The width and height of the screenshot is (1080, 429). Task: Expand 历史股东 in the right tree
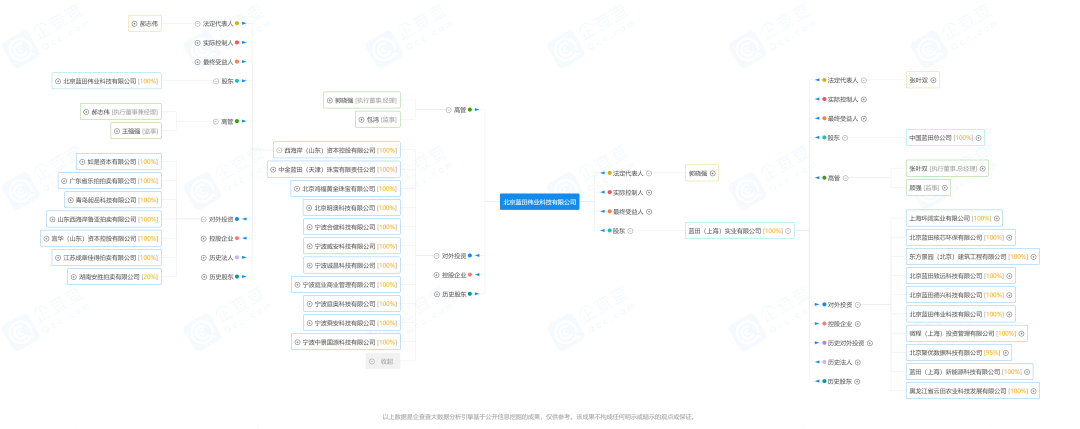[x=858, y=381]
